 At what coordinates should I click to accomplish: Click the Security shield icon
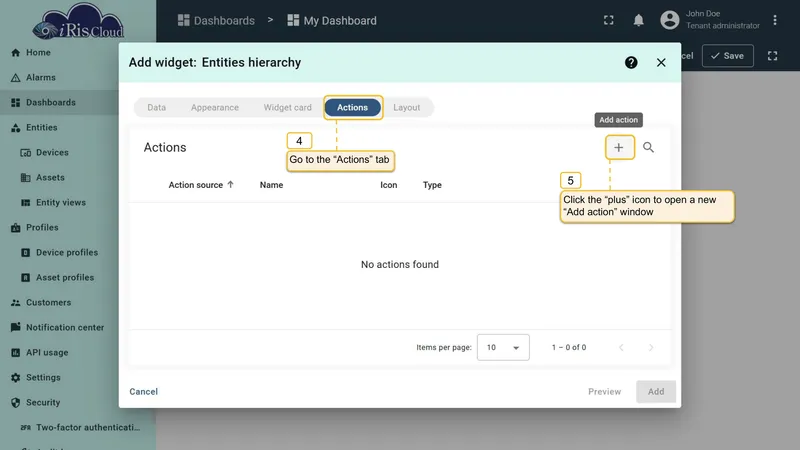click(x=16, y=403)
